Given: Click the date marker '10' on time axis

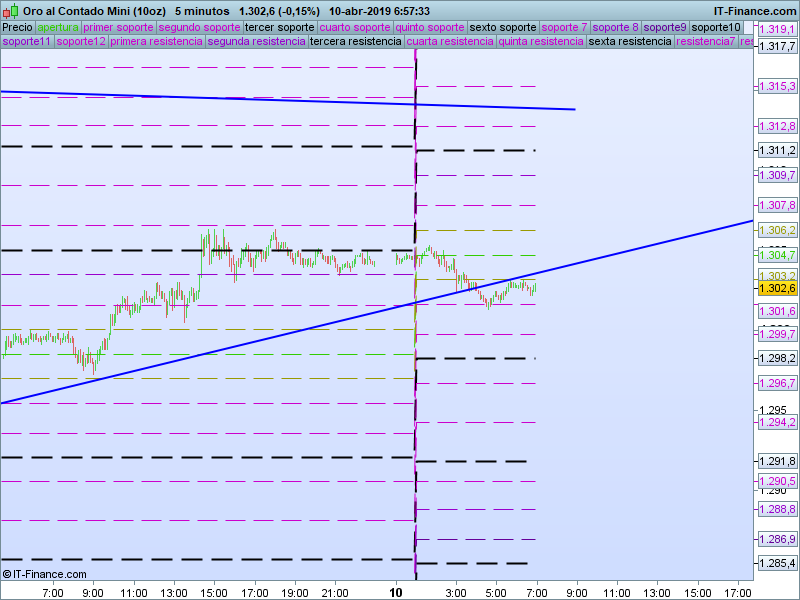Looking at the screenshot, I should coord(397,592).
